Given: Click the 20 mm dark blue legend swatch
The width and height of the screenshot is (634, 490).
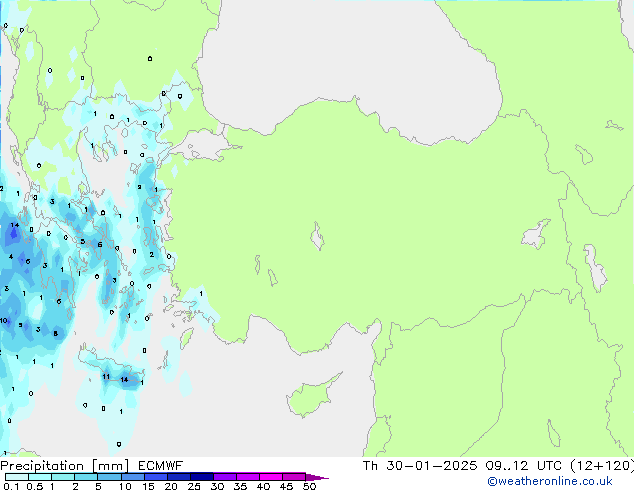Looking at the screenshot, I should click(x=180, y=477).
